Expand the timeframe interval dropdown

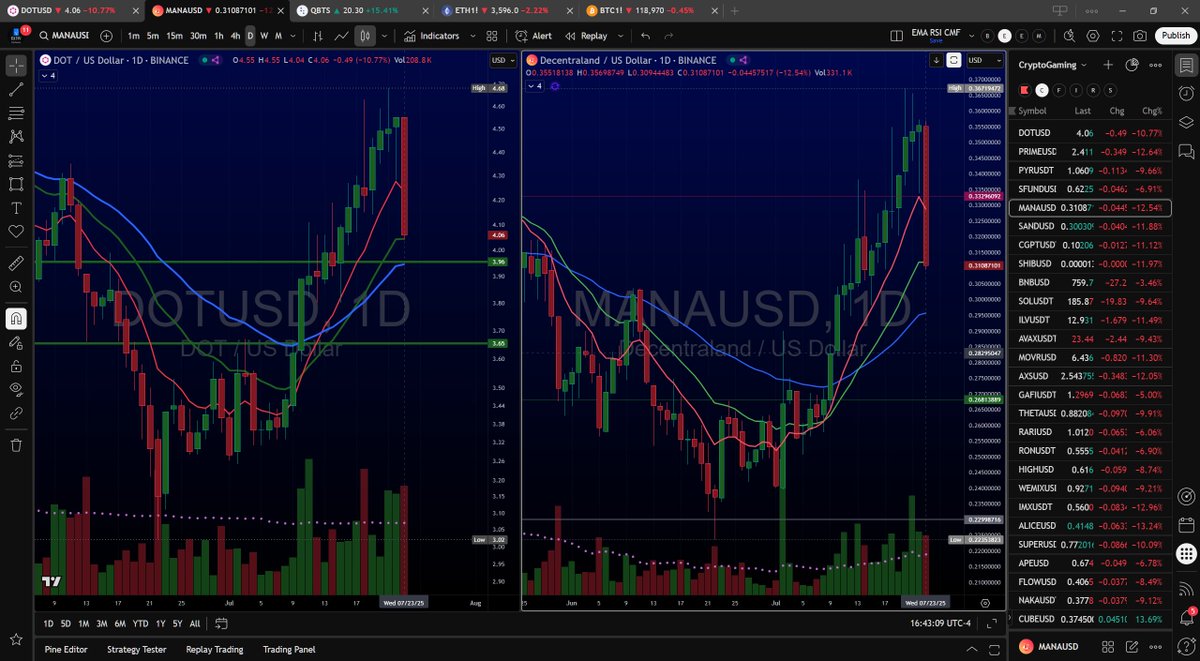(x=293, y=36)
